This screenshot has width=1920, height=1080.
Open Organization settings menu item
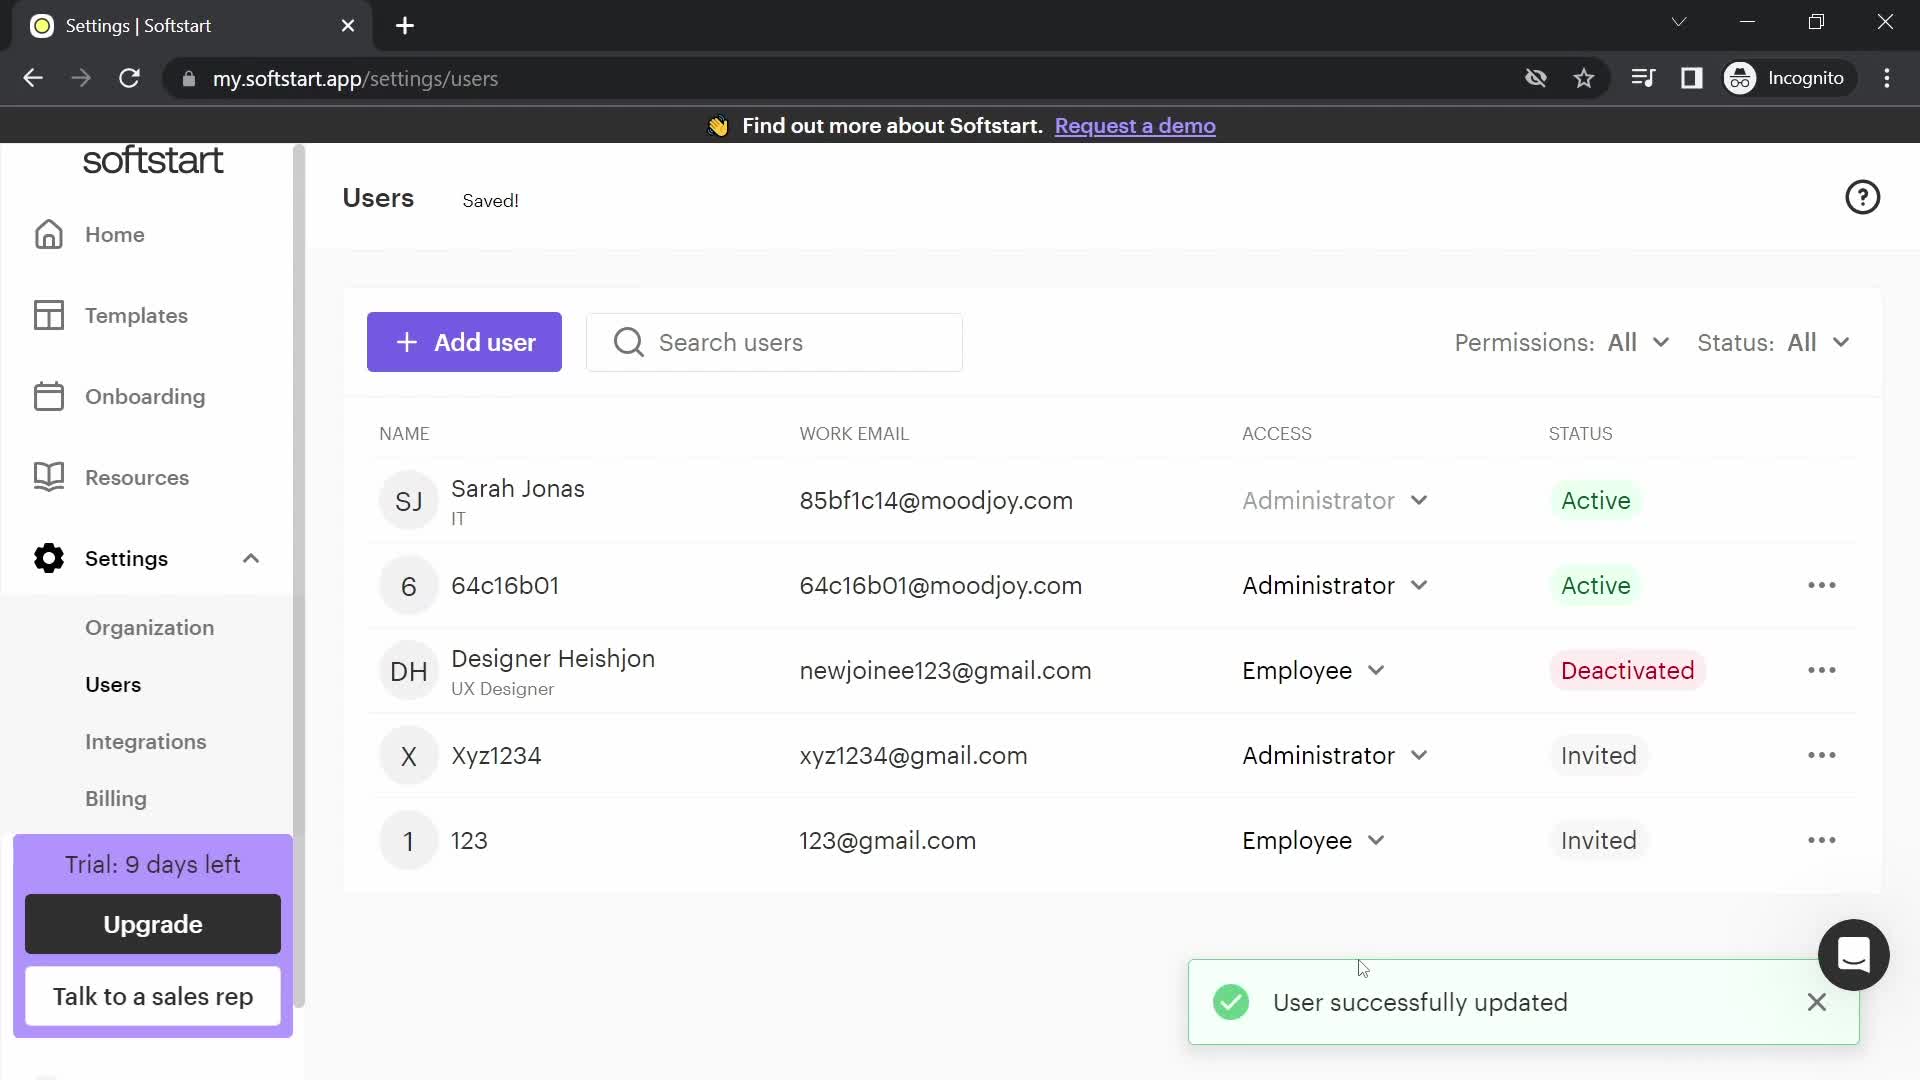[149, 626]
